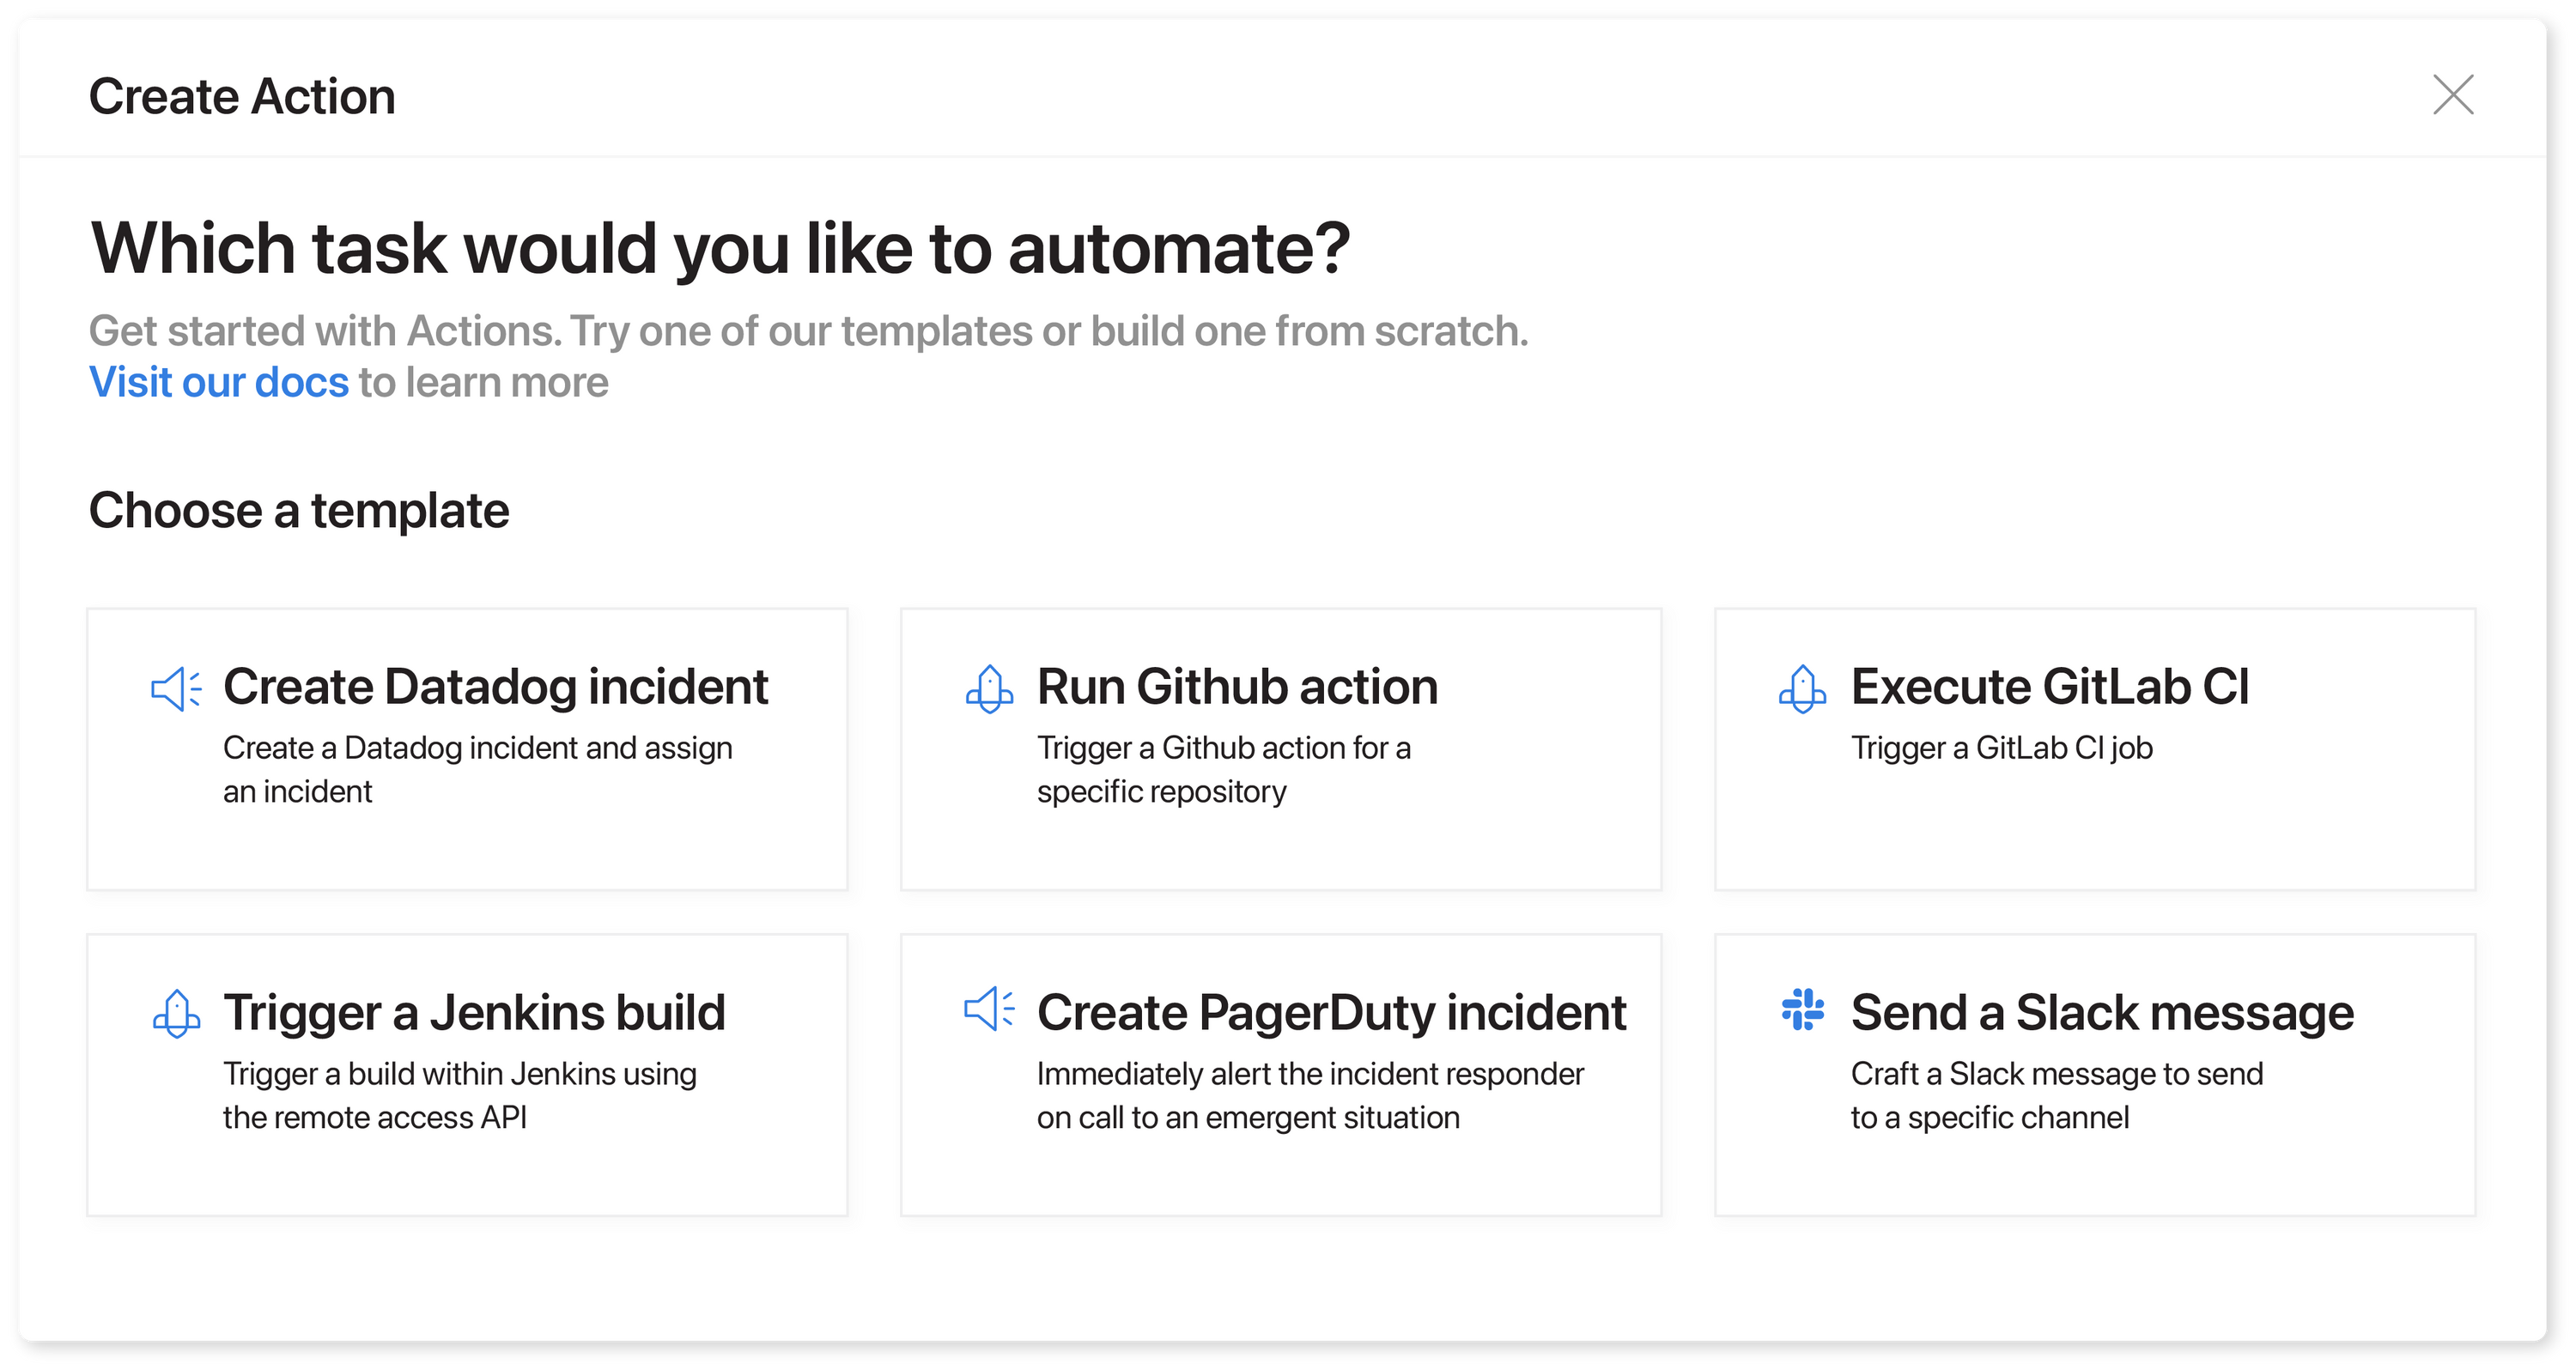Click the Slack logo icon
This screenshot has height=1370, width=2576.
click(1802, 1010)
